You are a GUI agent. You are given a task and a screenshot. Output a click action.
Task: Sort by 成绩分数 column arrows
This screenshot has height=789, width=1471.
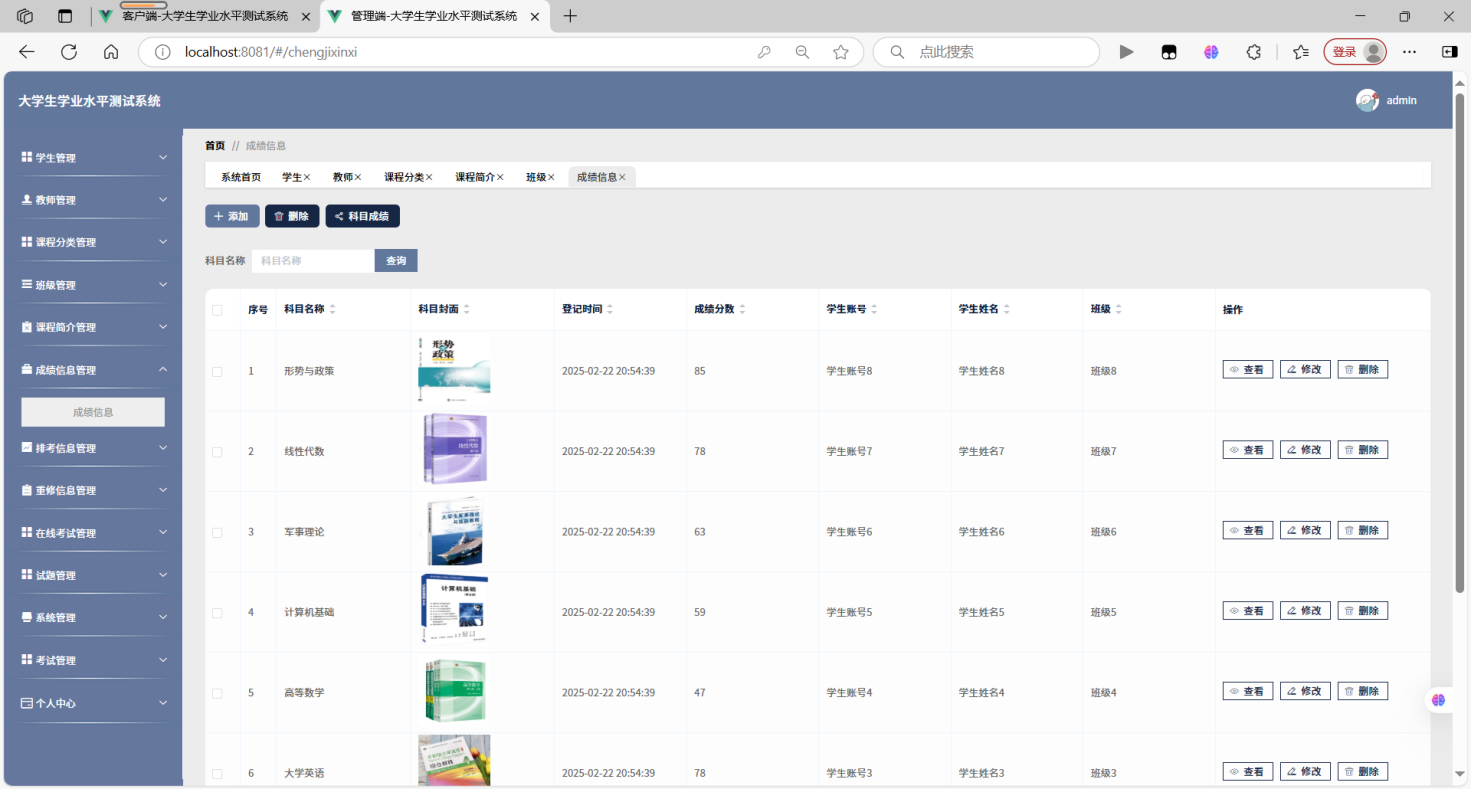click(x=742, y=310)
